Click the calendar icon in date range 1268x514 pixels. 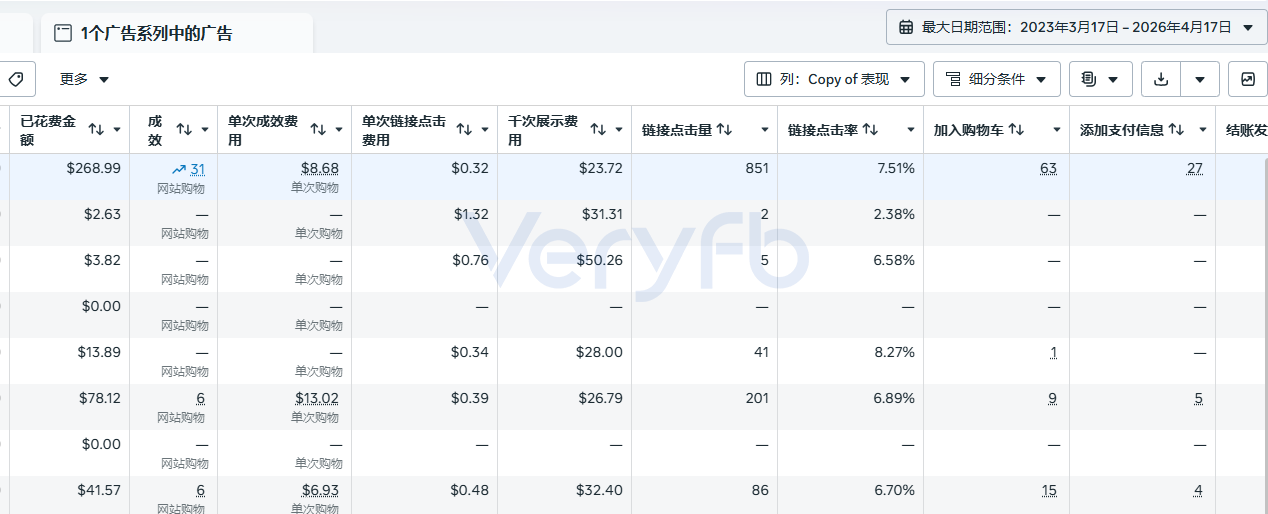click(906, 27)
